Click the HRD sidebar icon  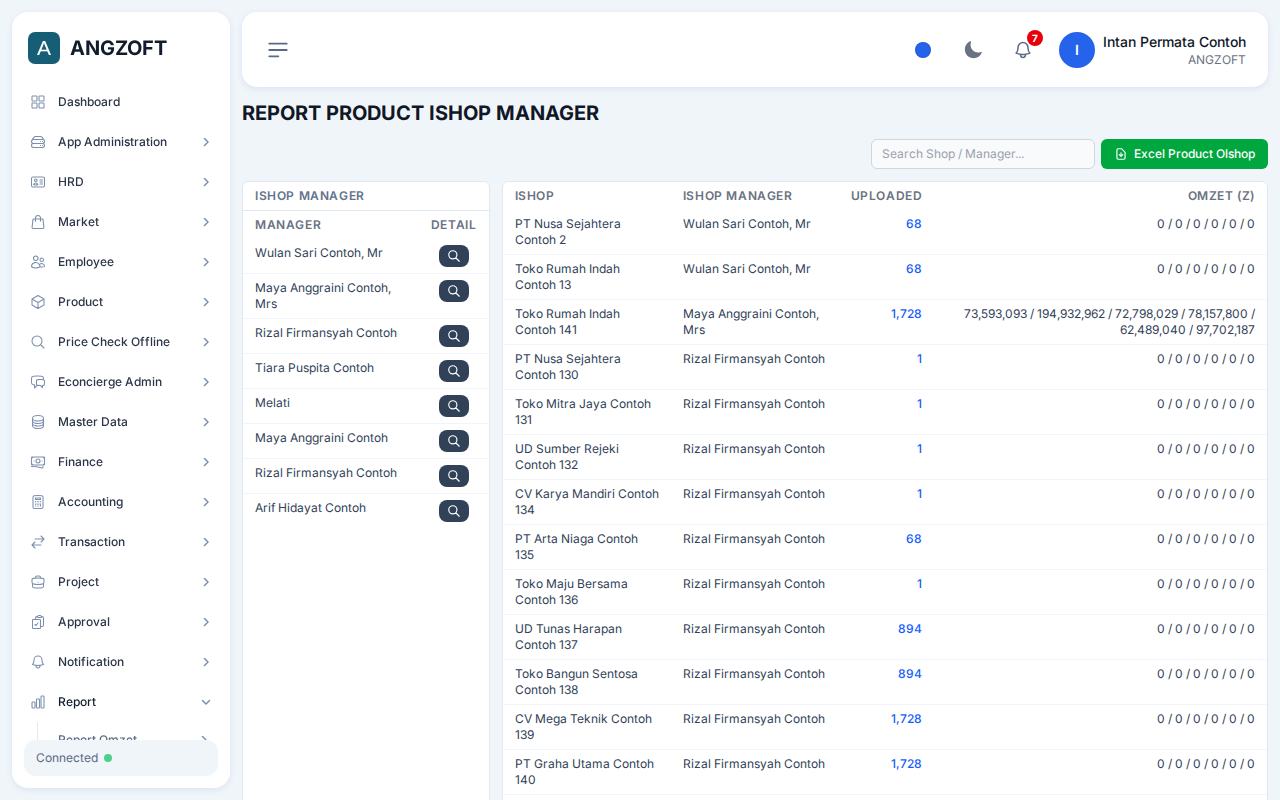coord(38,182)
